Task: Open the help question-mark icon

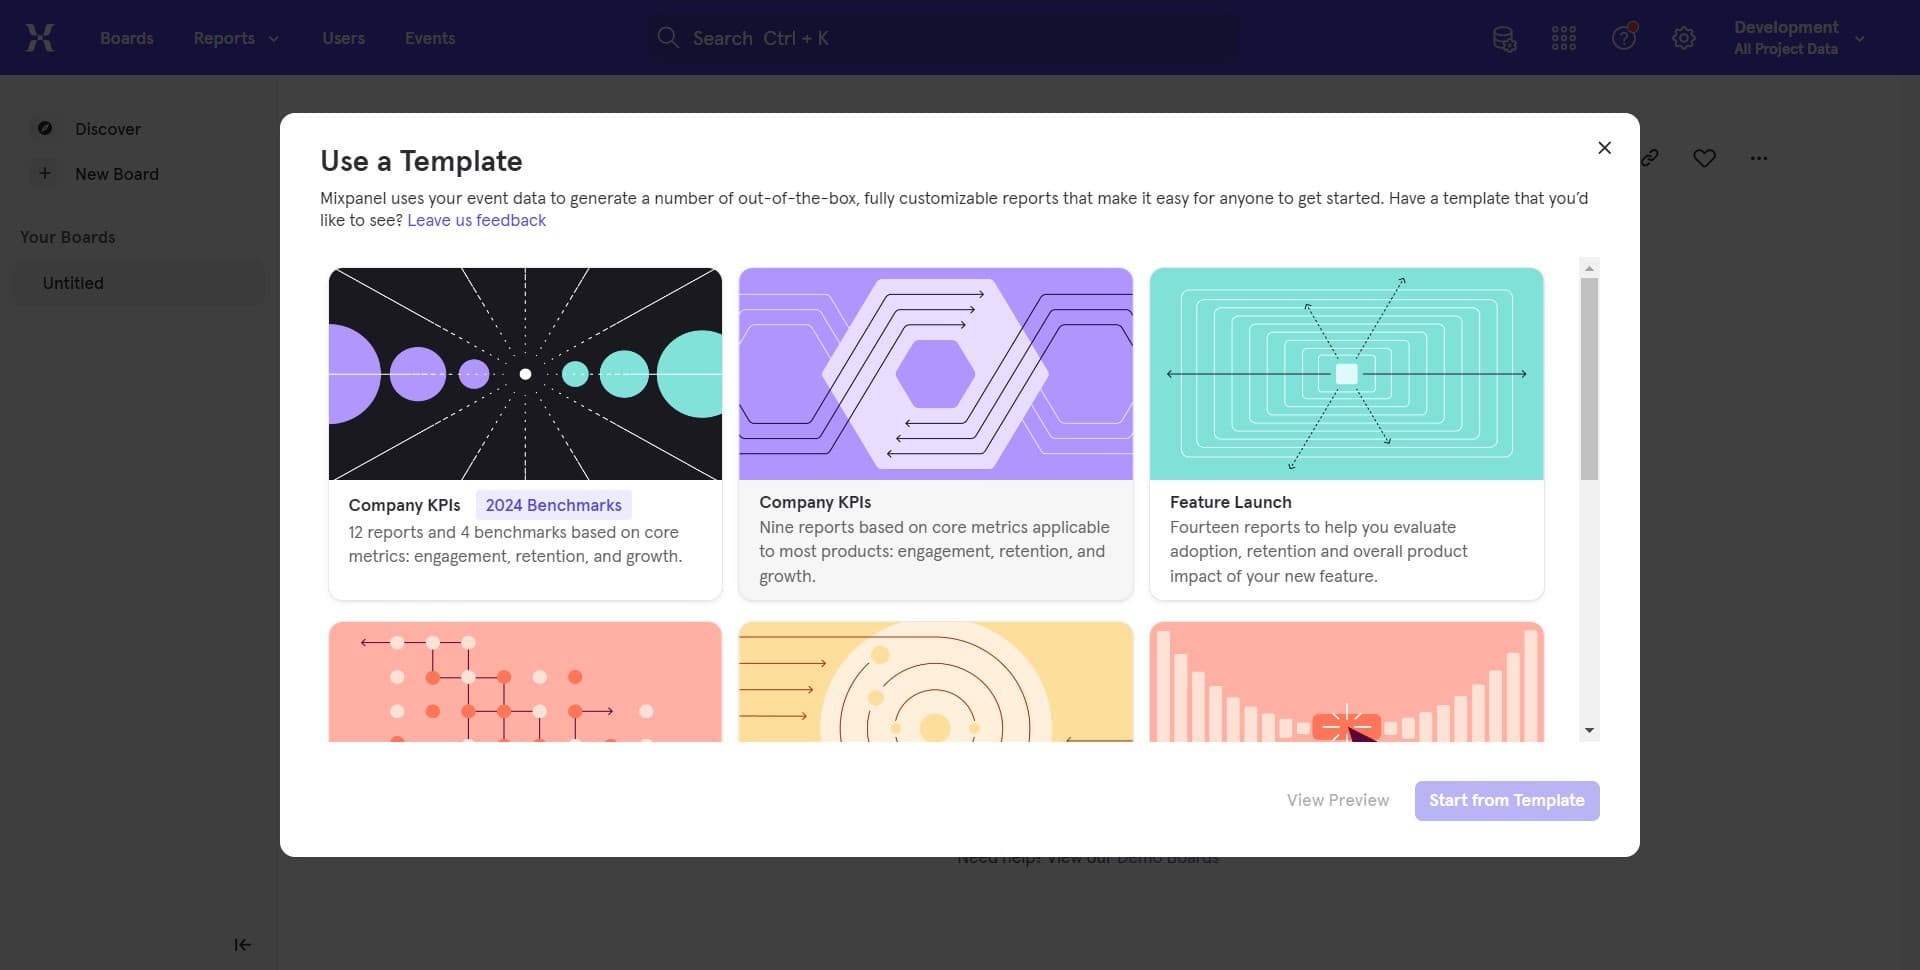Action: pyautogui.click(x=1623, y=37)
